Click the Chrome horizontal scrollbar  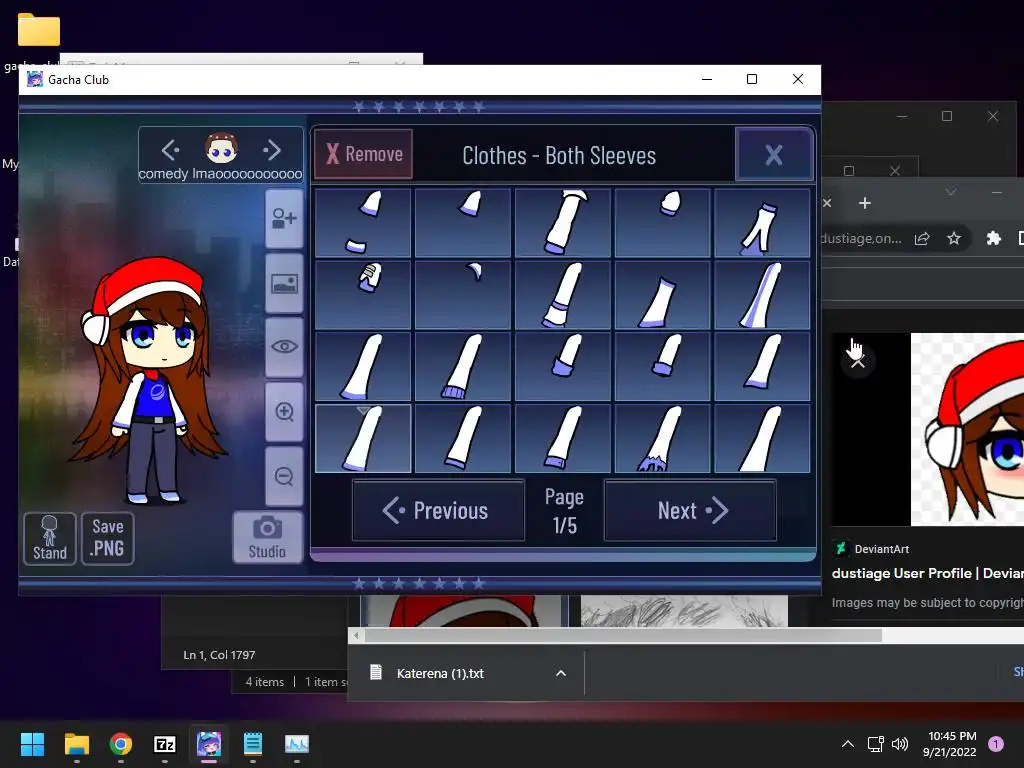click(623, 635)
